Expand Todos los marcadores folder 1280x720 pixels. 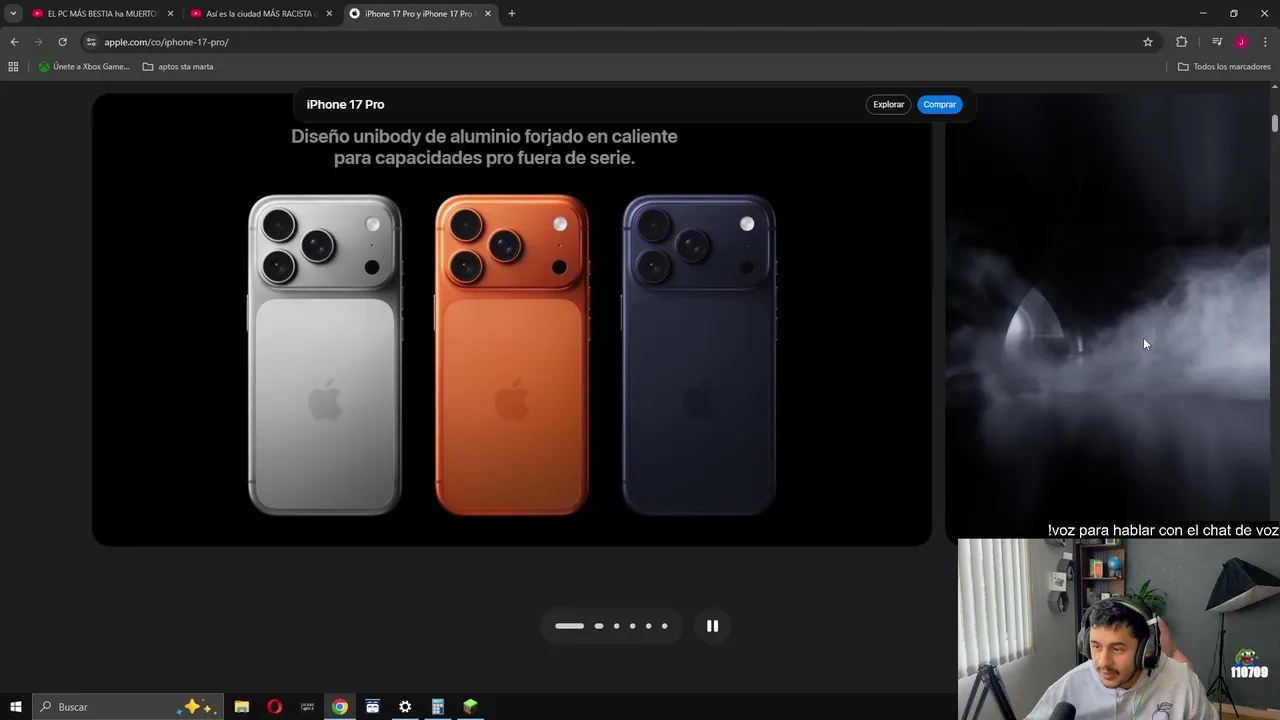pyautogui.click(x=1224, y=67)
